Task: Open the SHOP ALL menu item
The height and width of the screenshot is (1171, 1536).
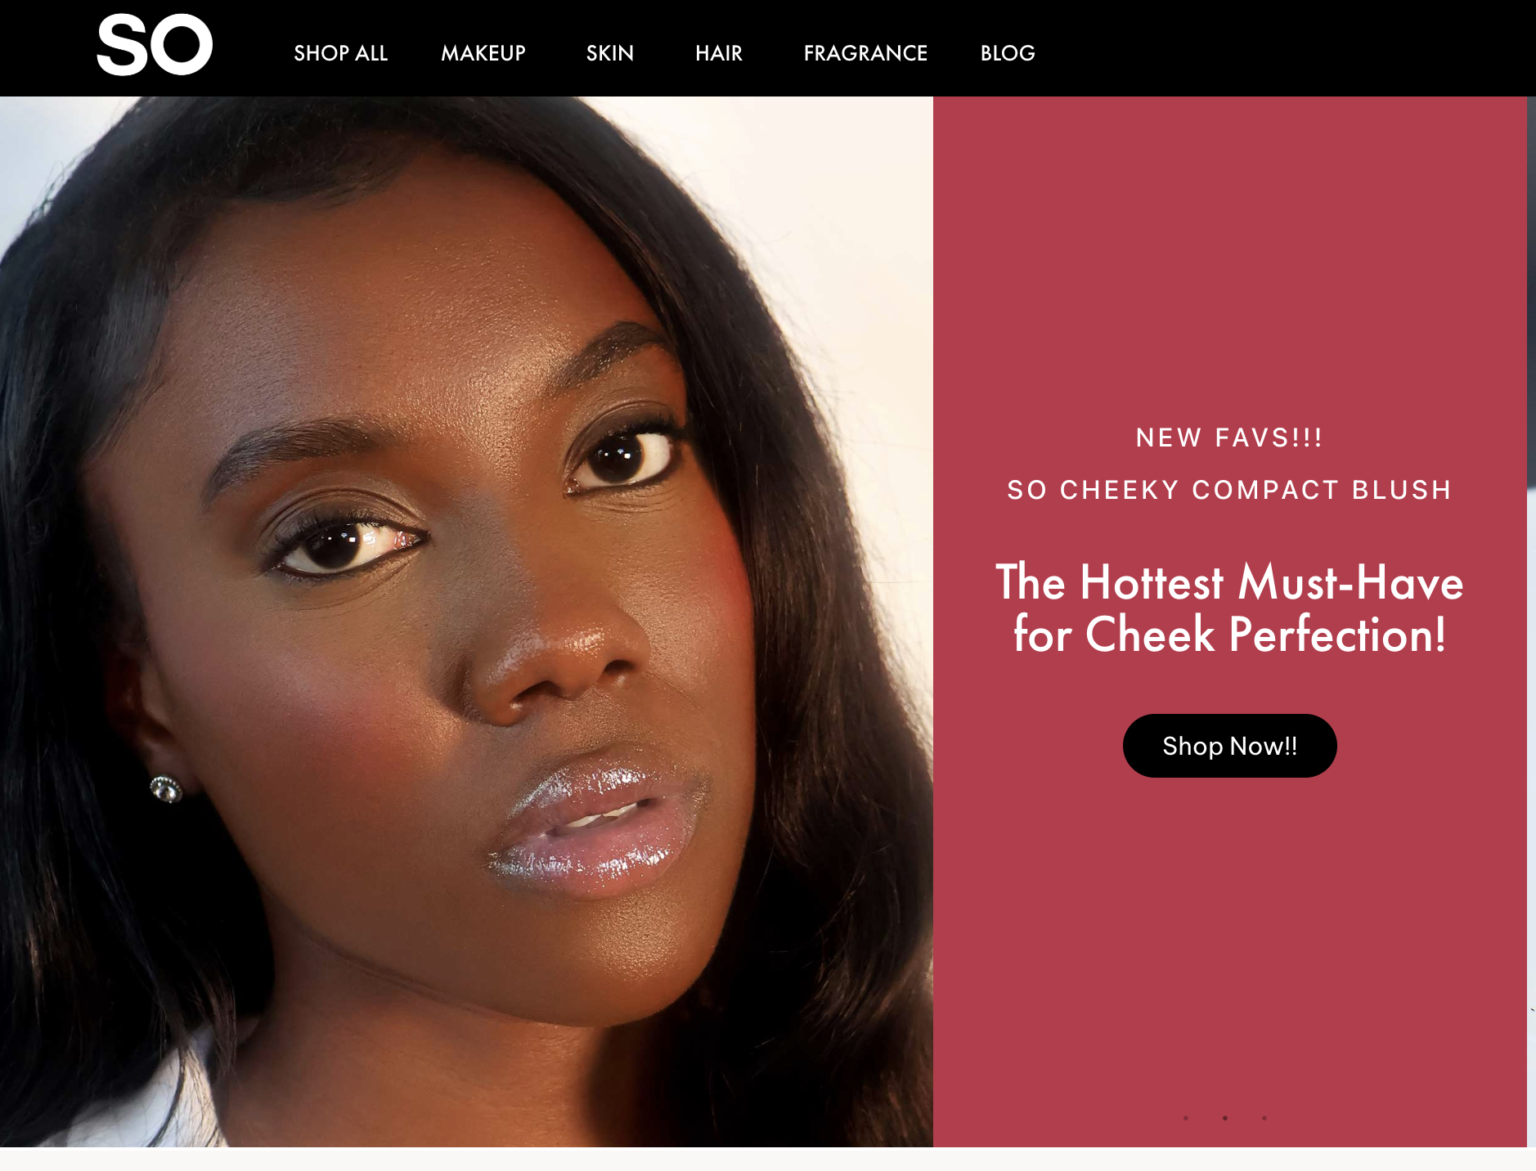Action: tap(340, 53)
